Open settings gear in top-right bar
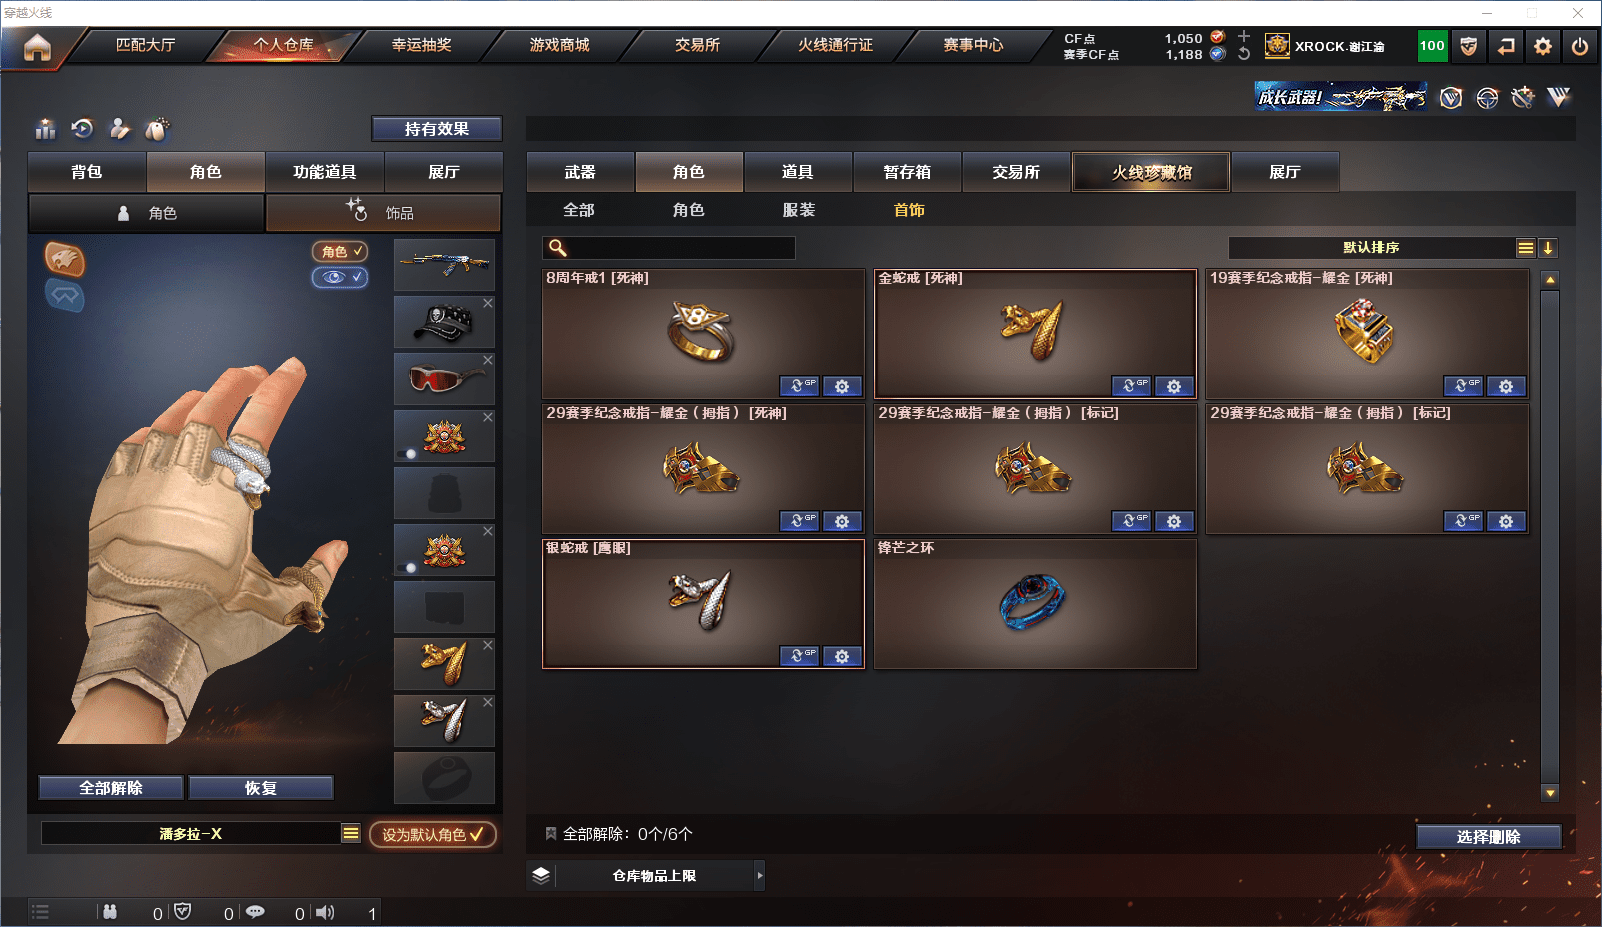 point(1543,46)
